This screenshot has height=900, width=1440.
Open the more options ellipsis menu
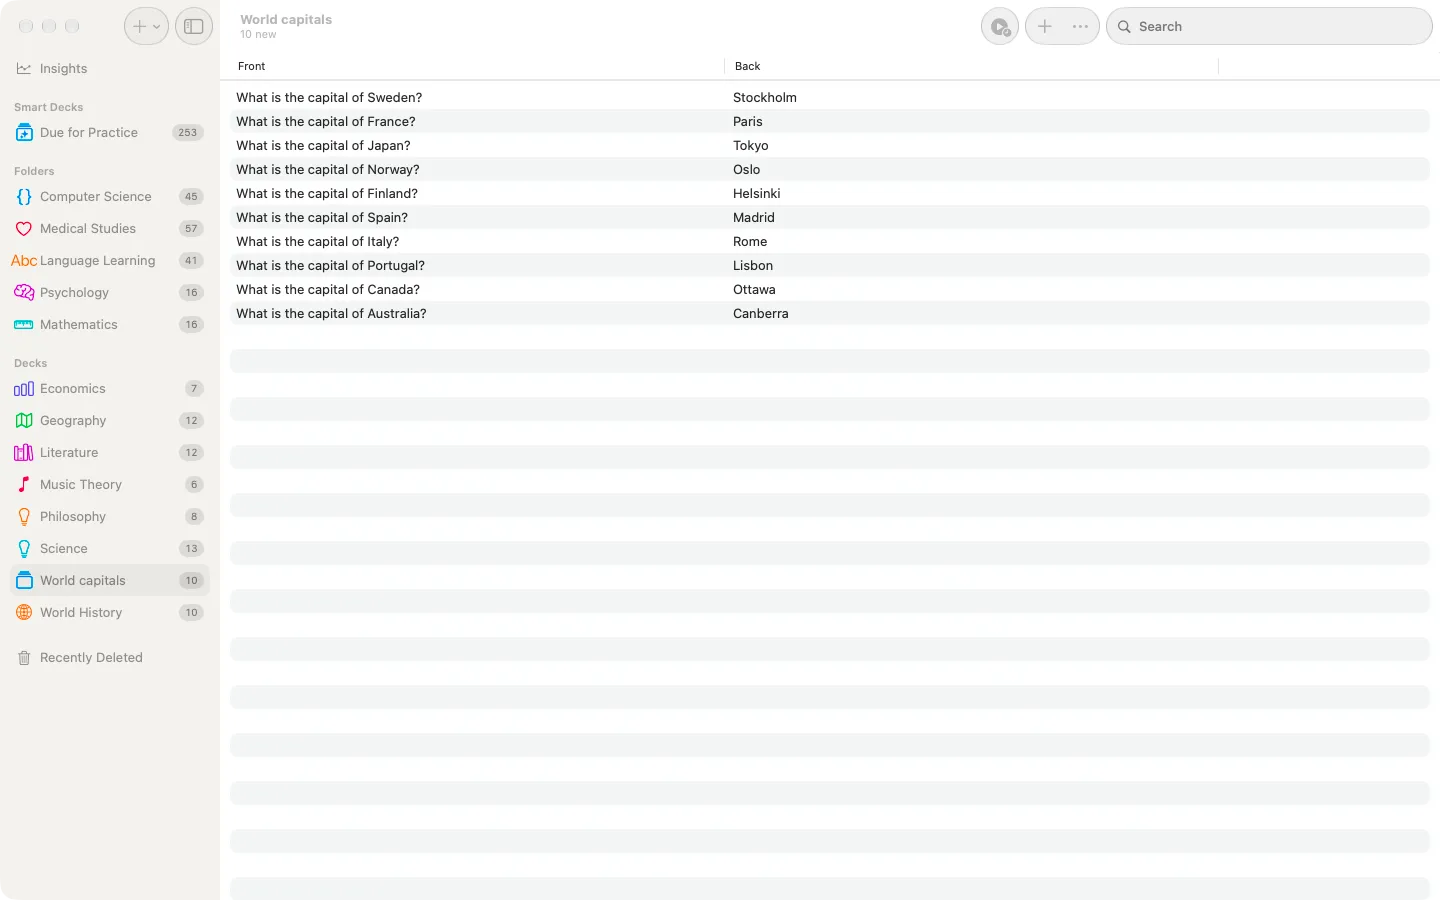click(1080, 27)
